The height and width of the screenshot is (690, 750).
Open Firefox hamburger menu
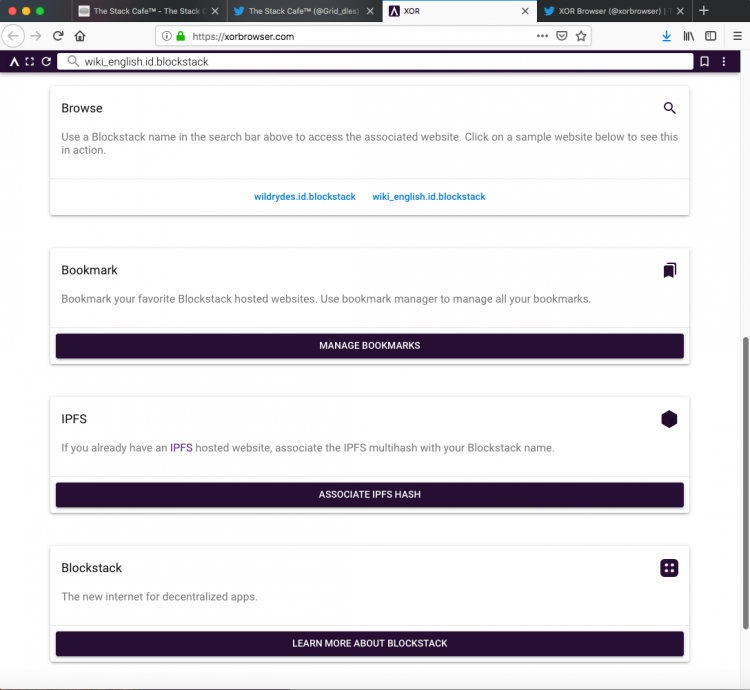tap(737, 36)
